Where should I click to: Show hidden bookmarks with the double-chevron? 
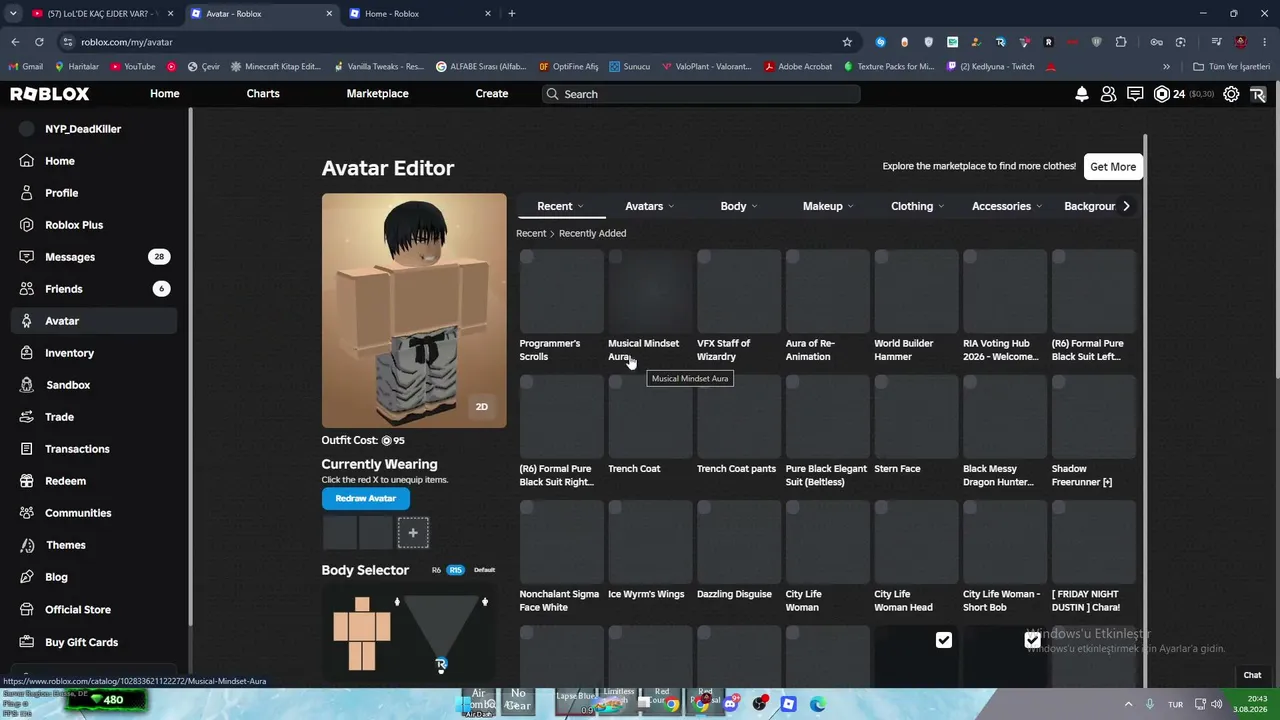(1166, 67)
